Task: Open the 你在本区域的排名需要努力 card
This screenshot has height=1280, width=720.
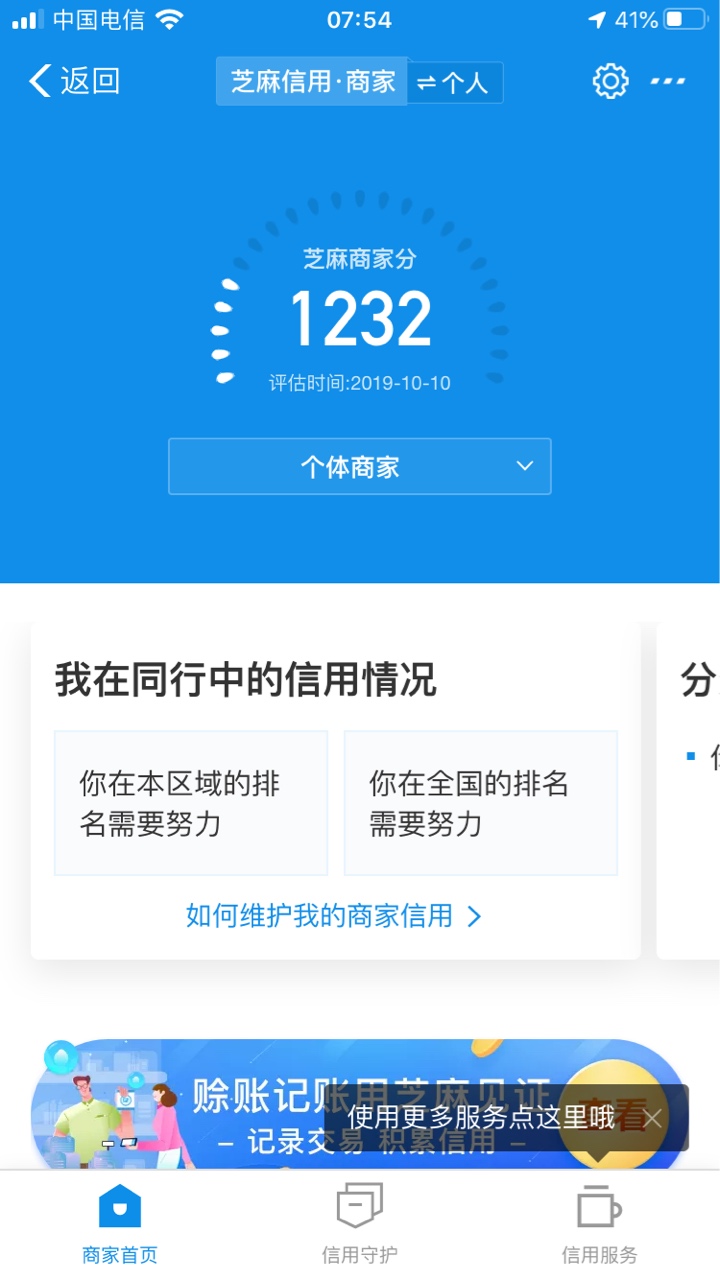Action: click(x=191, y=803)
